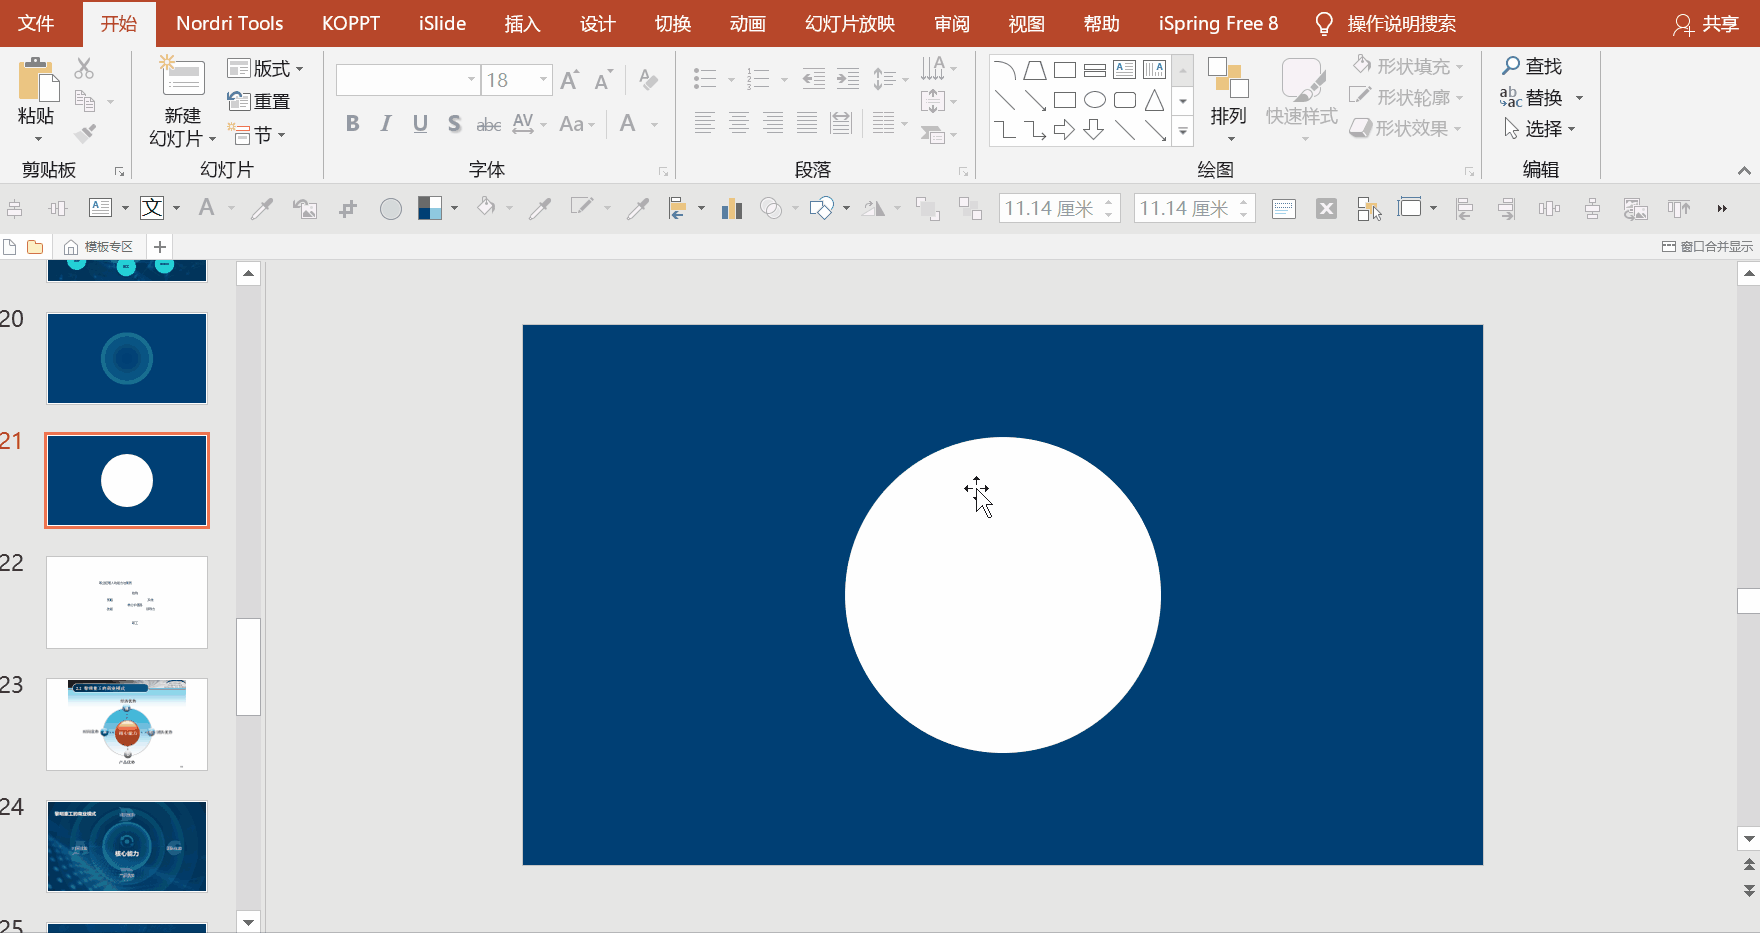Click the Arrange icon

1228,79
